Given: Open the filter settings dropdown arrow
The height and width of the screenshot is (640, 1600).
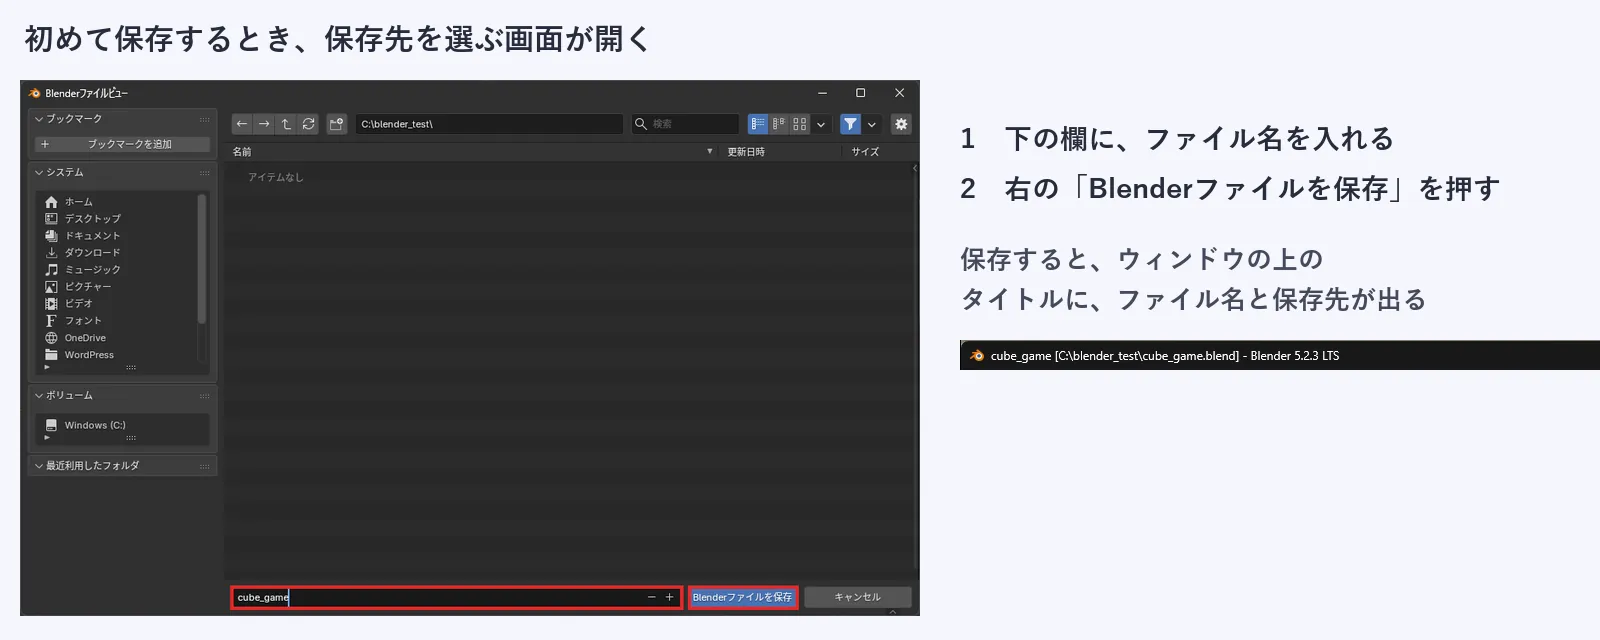Looking at the screenshot, I should click(872, 124).
